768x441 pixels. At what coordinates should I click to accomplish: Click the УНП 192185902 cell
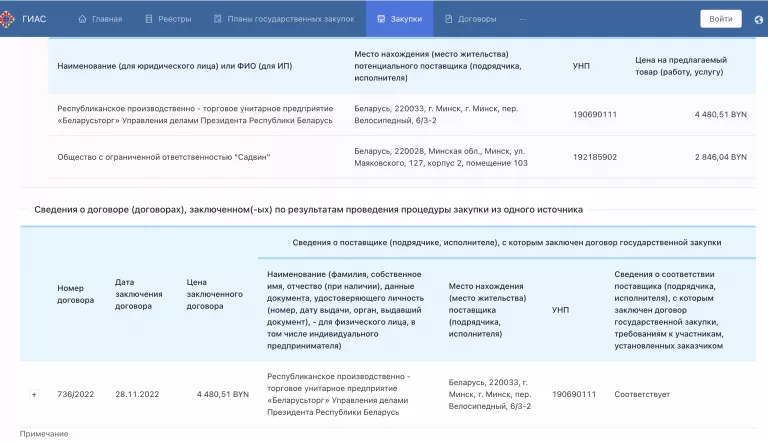[x=594, y=157]
